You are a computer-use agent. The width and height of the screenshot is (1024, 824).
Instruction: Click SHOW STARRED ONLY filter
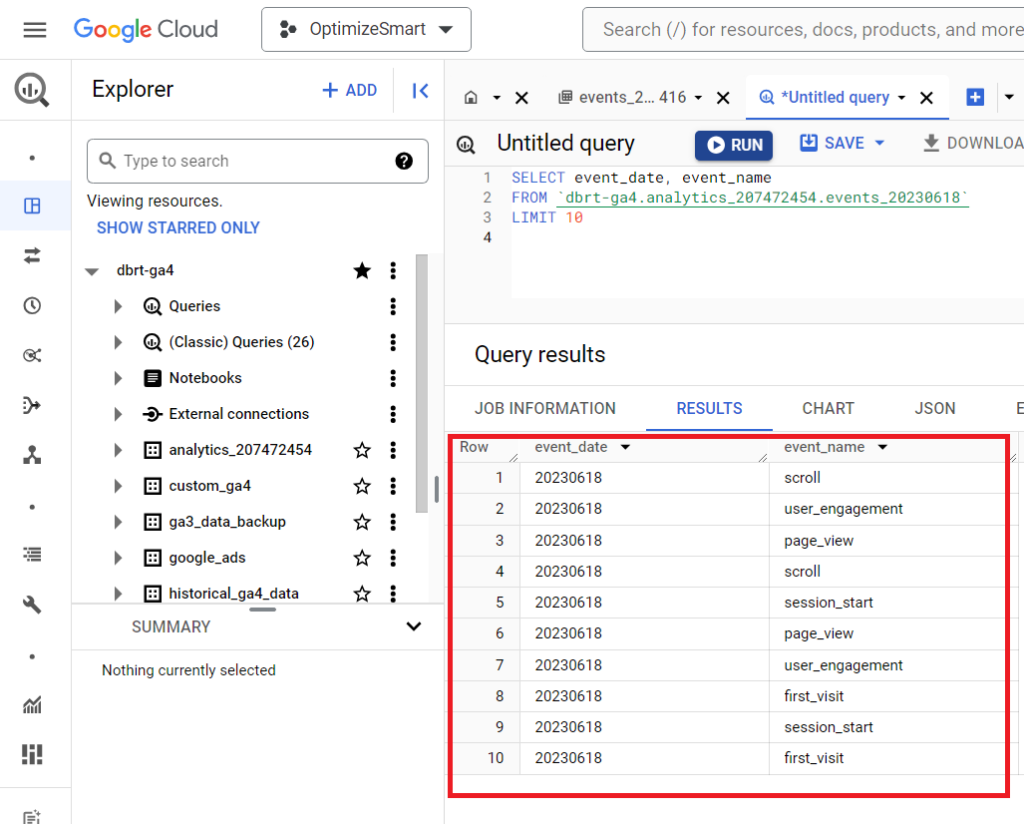tap(178, 228)
